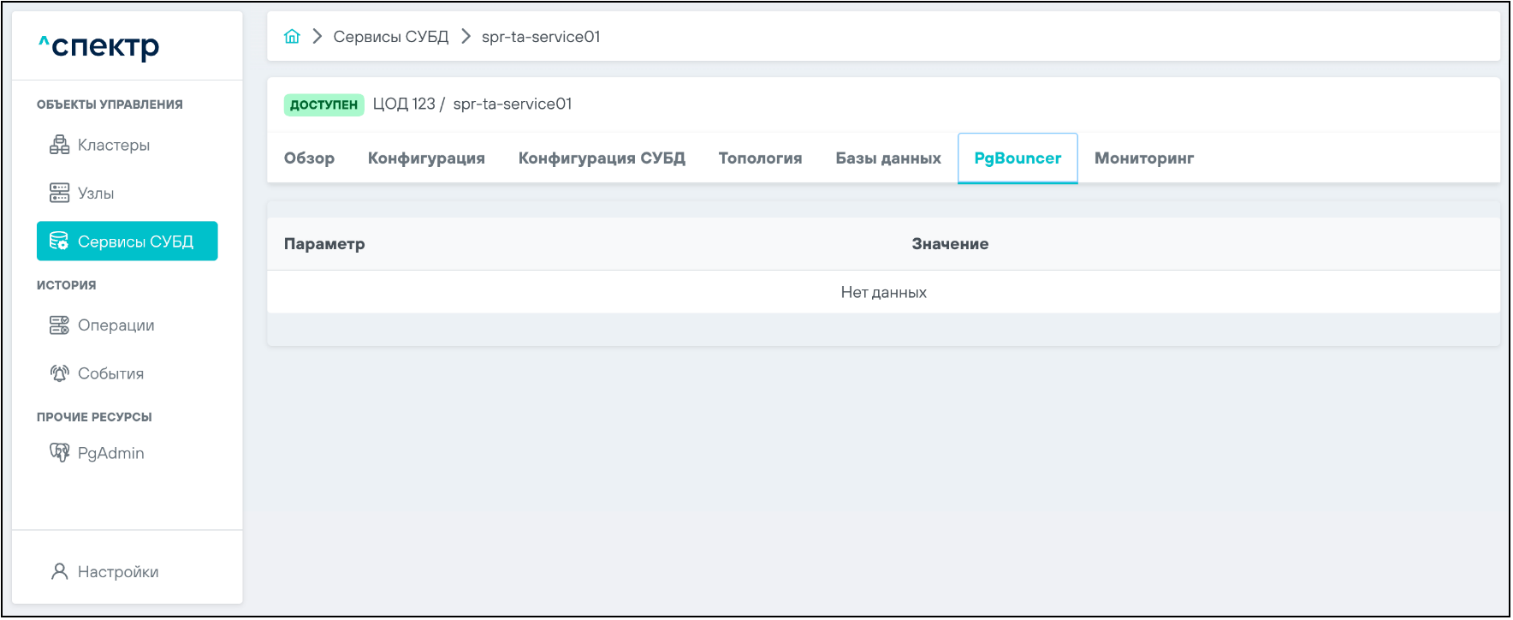Click the Значение column header
Screen dimensions: 1513x620
point(949,244)
